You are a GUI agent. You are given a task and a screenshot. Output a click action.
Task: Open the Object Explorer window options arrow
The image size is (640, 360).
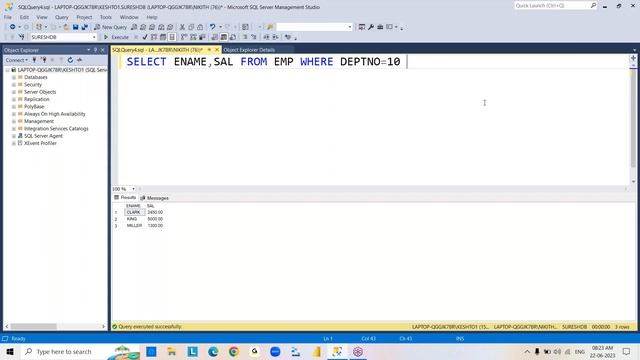coord(89,50)
